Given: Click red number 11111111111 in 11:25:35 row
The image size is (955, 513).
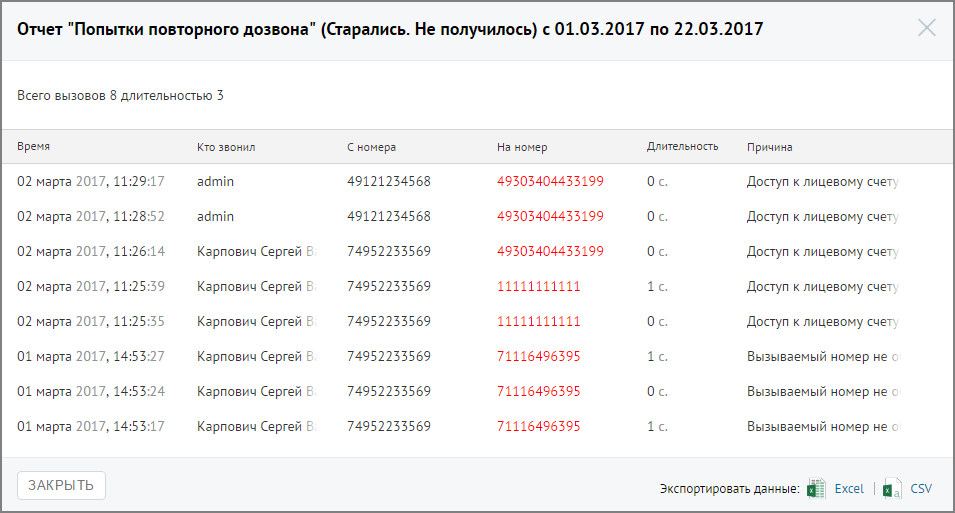Looking at the screenshot, I should tap(538, 322).
